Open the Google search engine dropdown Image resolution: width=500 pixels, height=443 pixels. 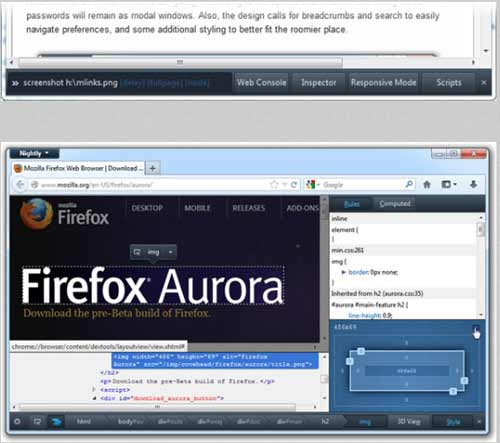point(313,185)
